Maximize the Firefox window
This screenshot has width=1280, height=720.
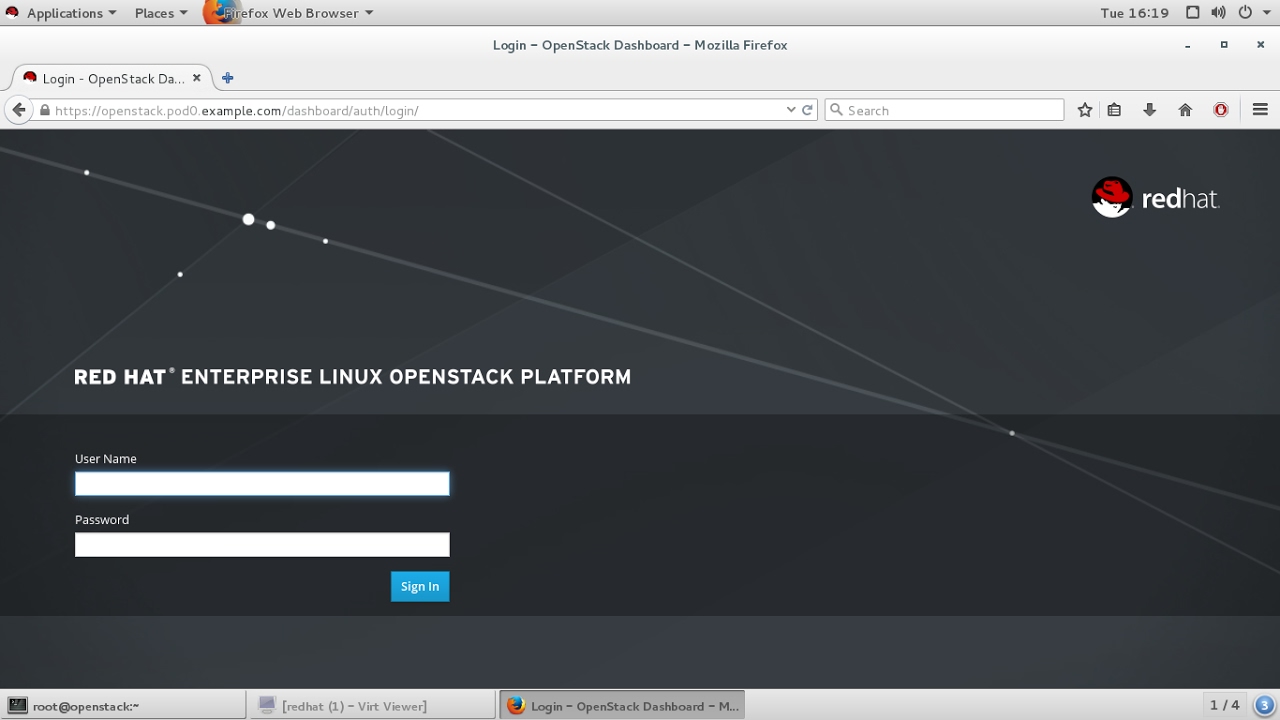pyautogui.click(x=1224, y=45)
